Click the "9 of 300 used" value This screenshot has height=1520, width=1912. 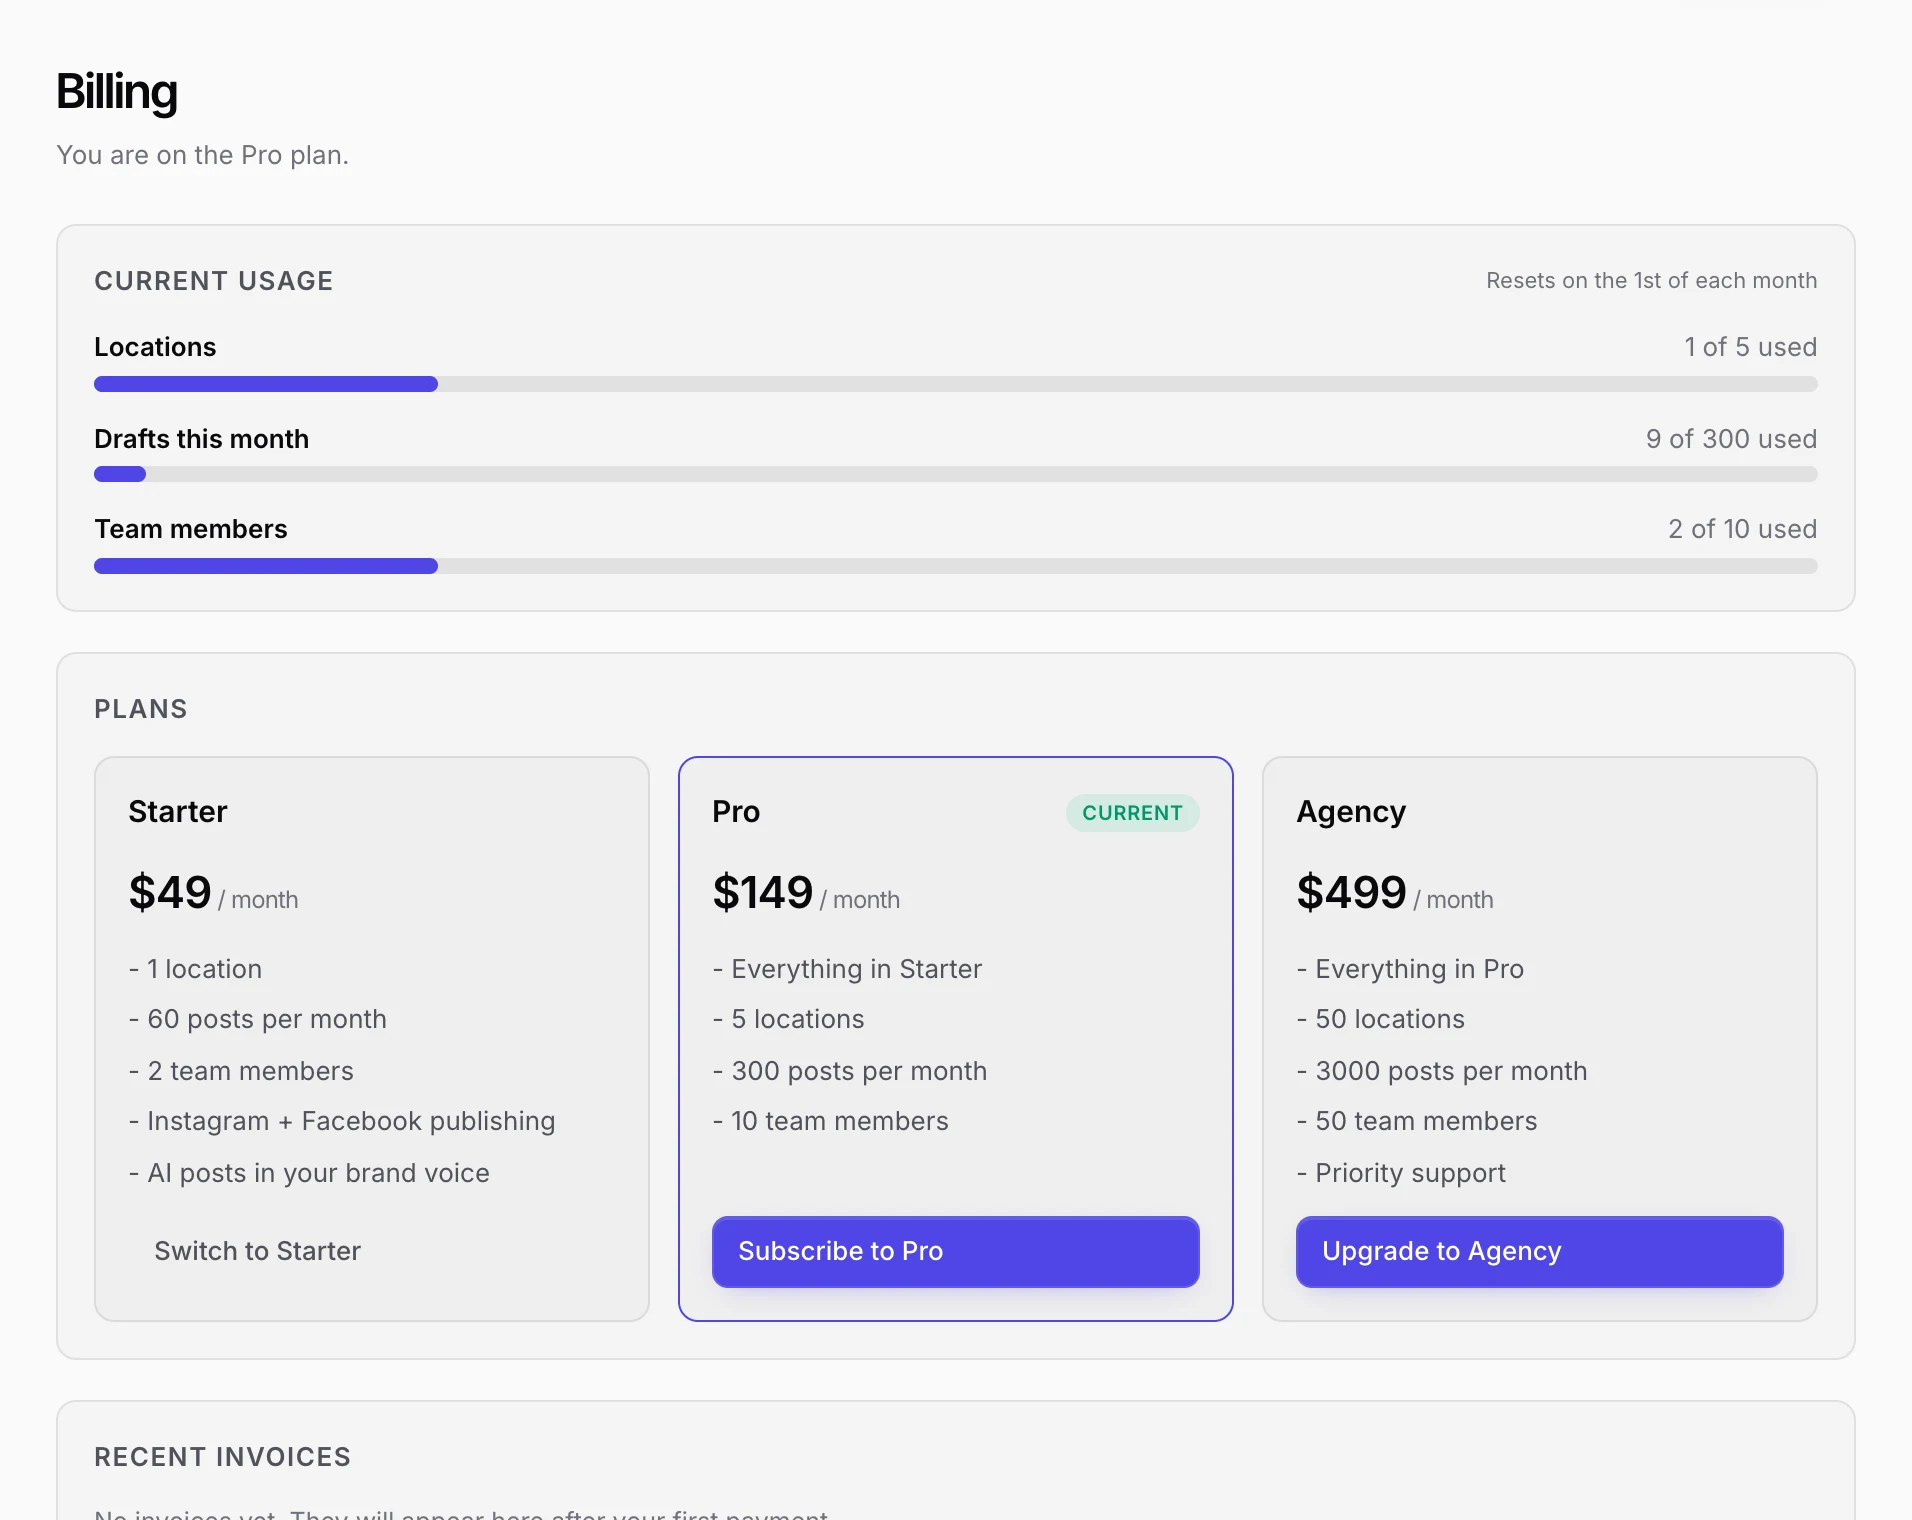point(1731,439)
